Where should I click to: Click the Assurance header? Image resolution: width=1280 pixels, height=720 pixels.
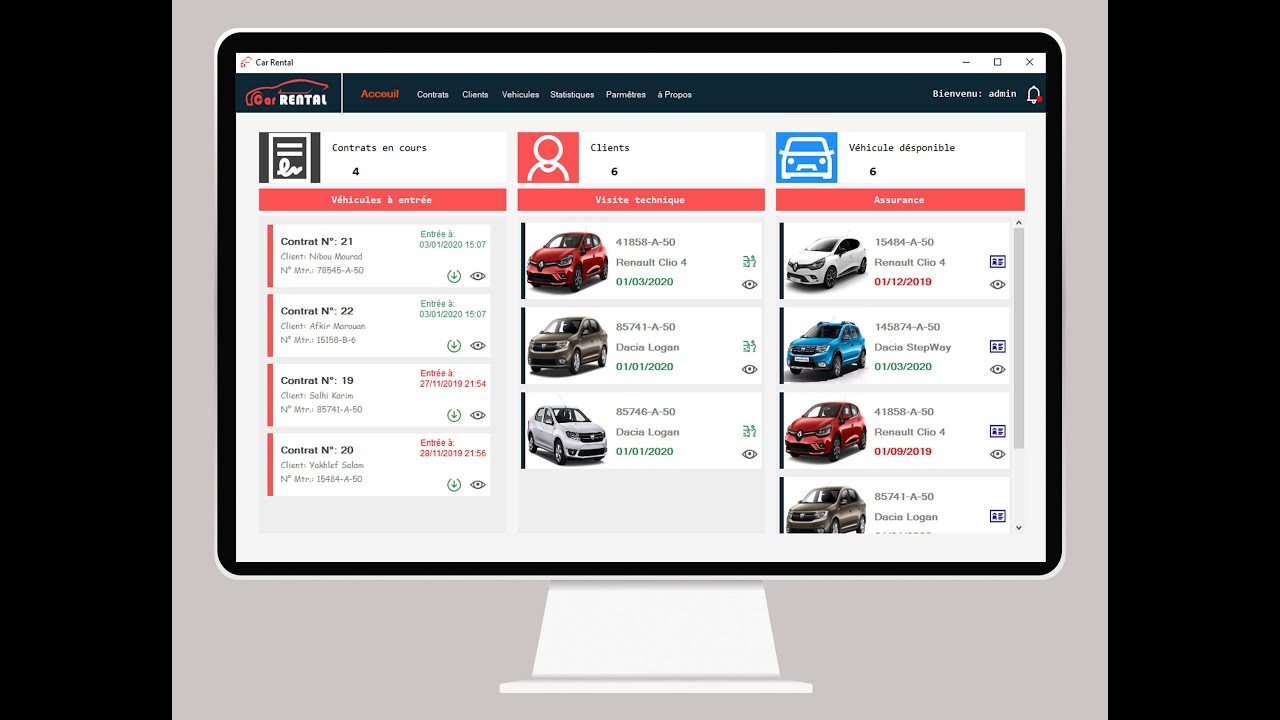tap(900, 200)
